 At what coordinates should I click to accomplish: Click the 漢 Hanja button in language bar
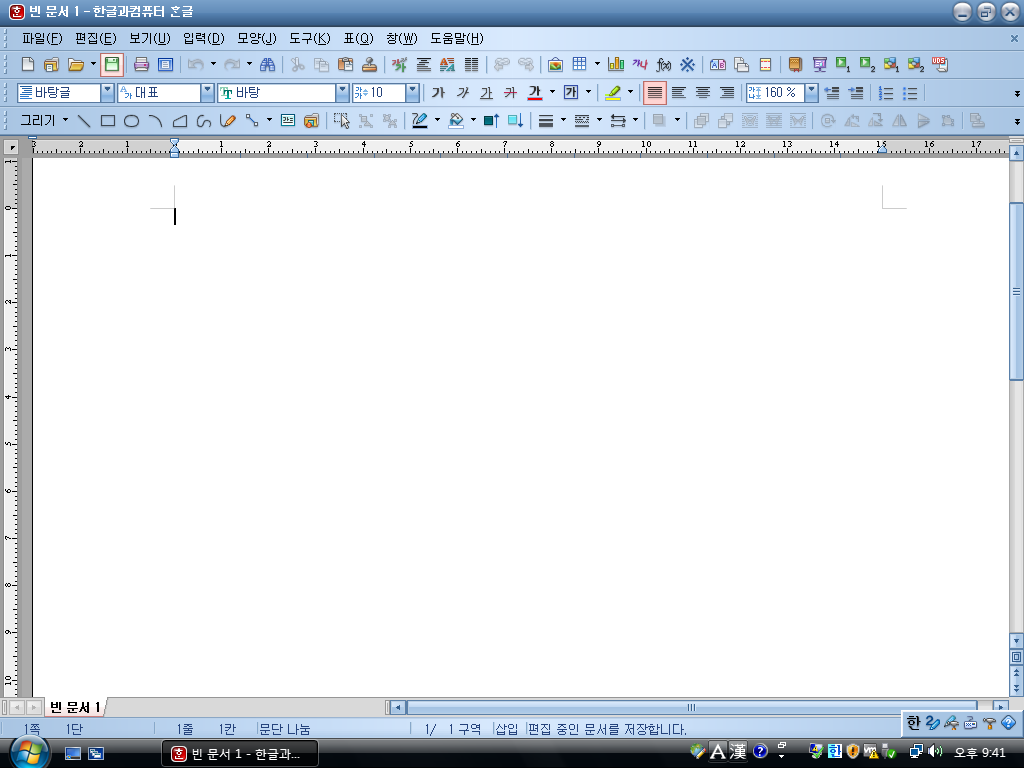[738, 752]
